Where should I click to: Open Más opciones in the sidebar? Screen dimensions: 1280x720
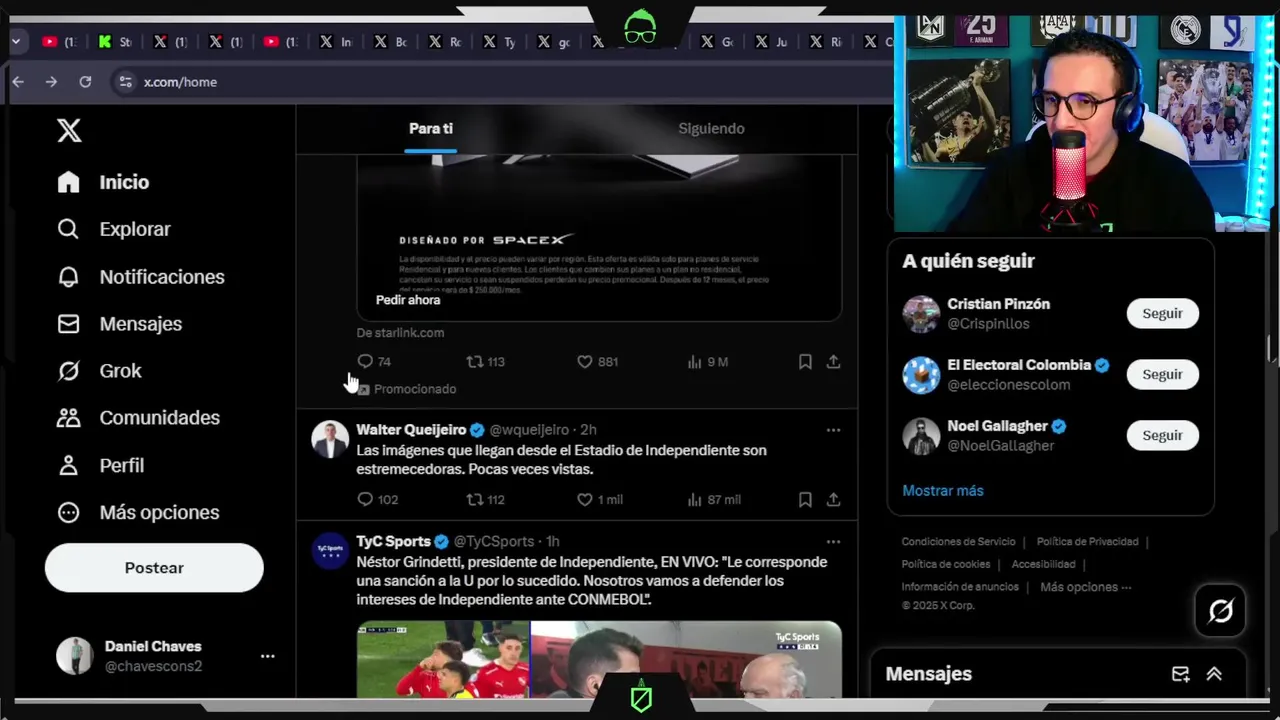coord(138,512)
